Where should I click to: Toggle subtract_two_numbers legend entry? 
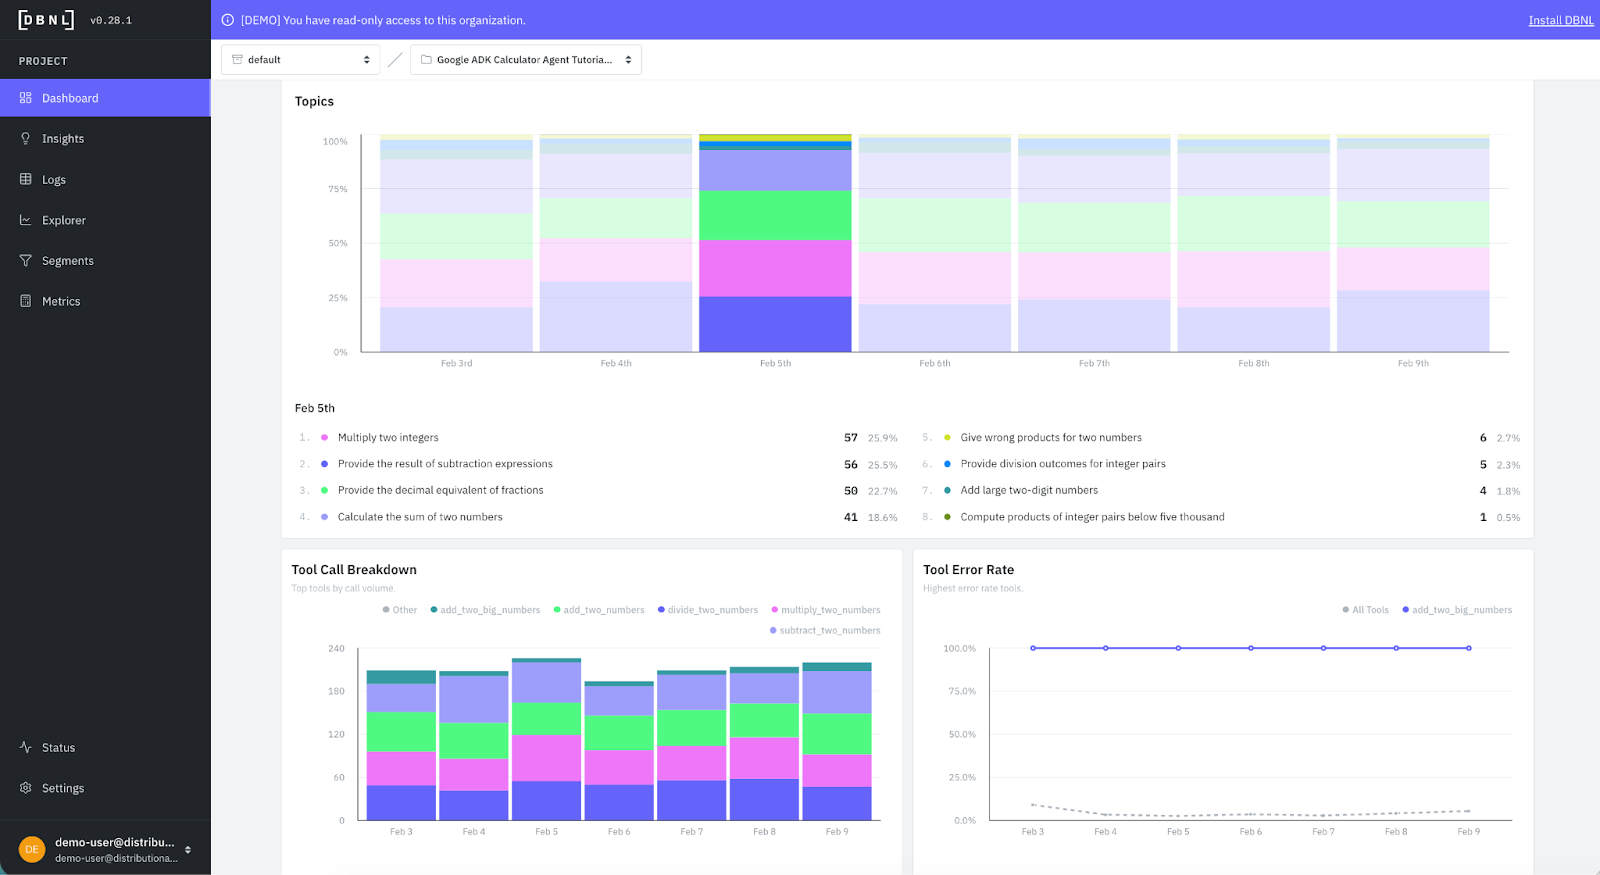(x=825, y=631)
